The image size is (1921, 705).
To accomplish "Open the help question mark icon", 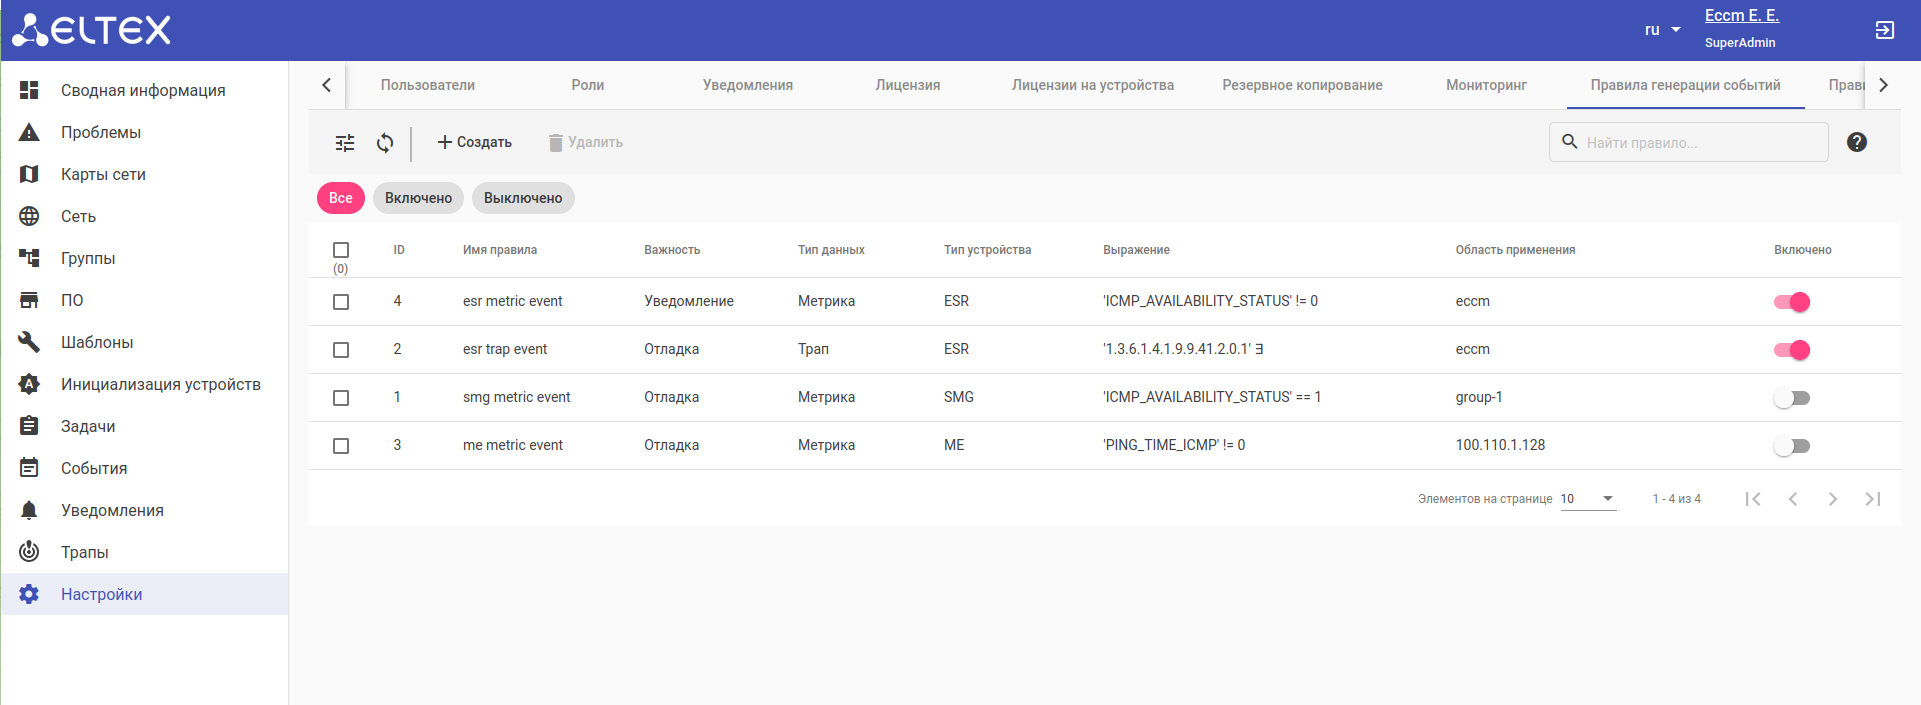I will click(x=1856, y=142).
